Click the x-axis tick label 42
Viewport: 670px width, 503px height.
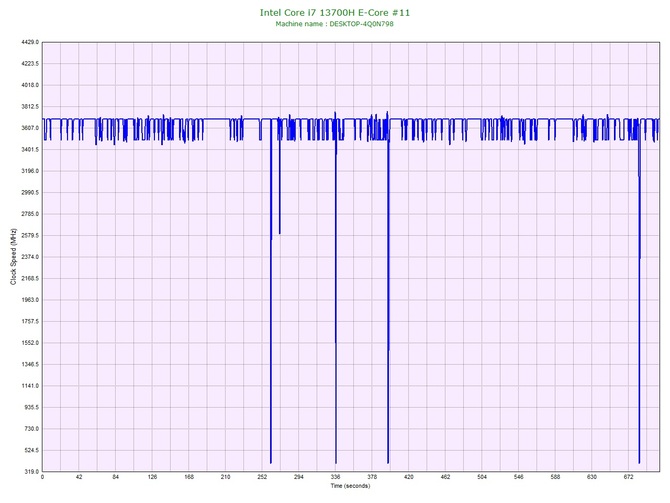(79, 477)
